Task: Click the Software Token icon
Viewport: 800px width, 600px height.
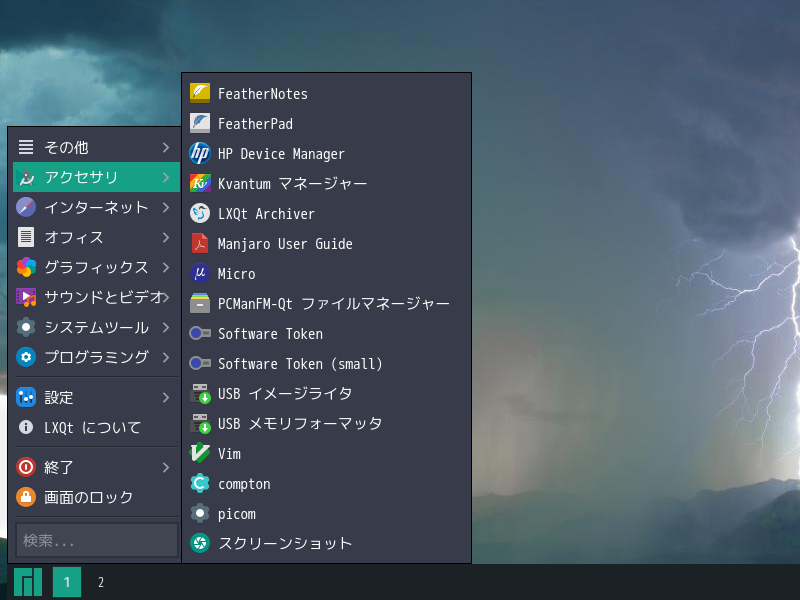Action: click(x=199, y=333)
